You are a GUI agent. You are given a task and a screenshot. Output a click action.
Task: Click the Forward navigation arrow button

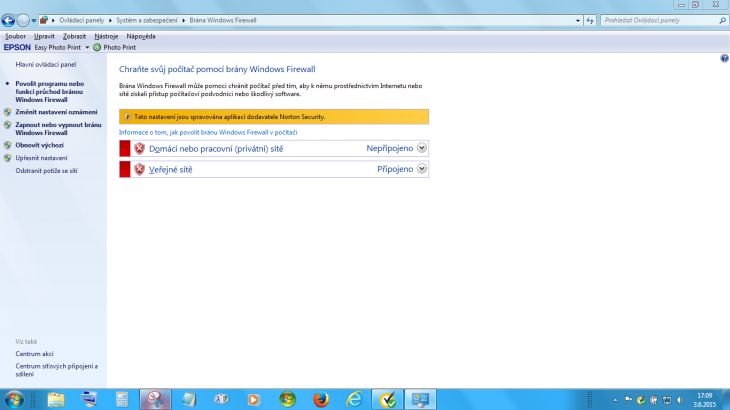tap(23, 20)
